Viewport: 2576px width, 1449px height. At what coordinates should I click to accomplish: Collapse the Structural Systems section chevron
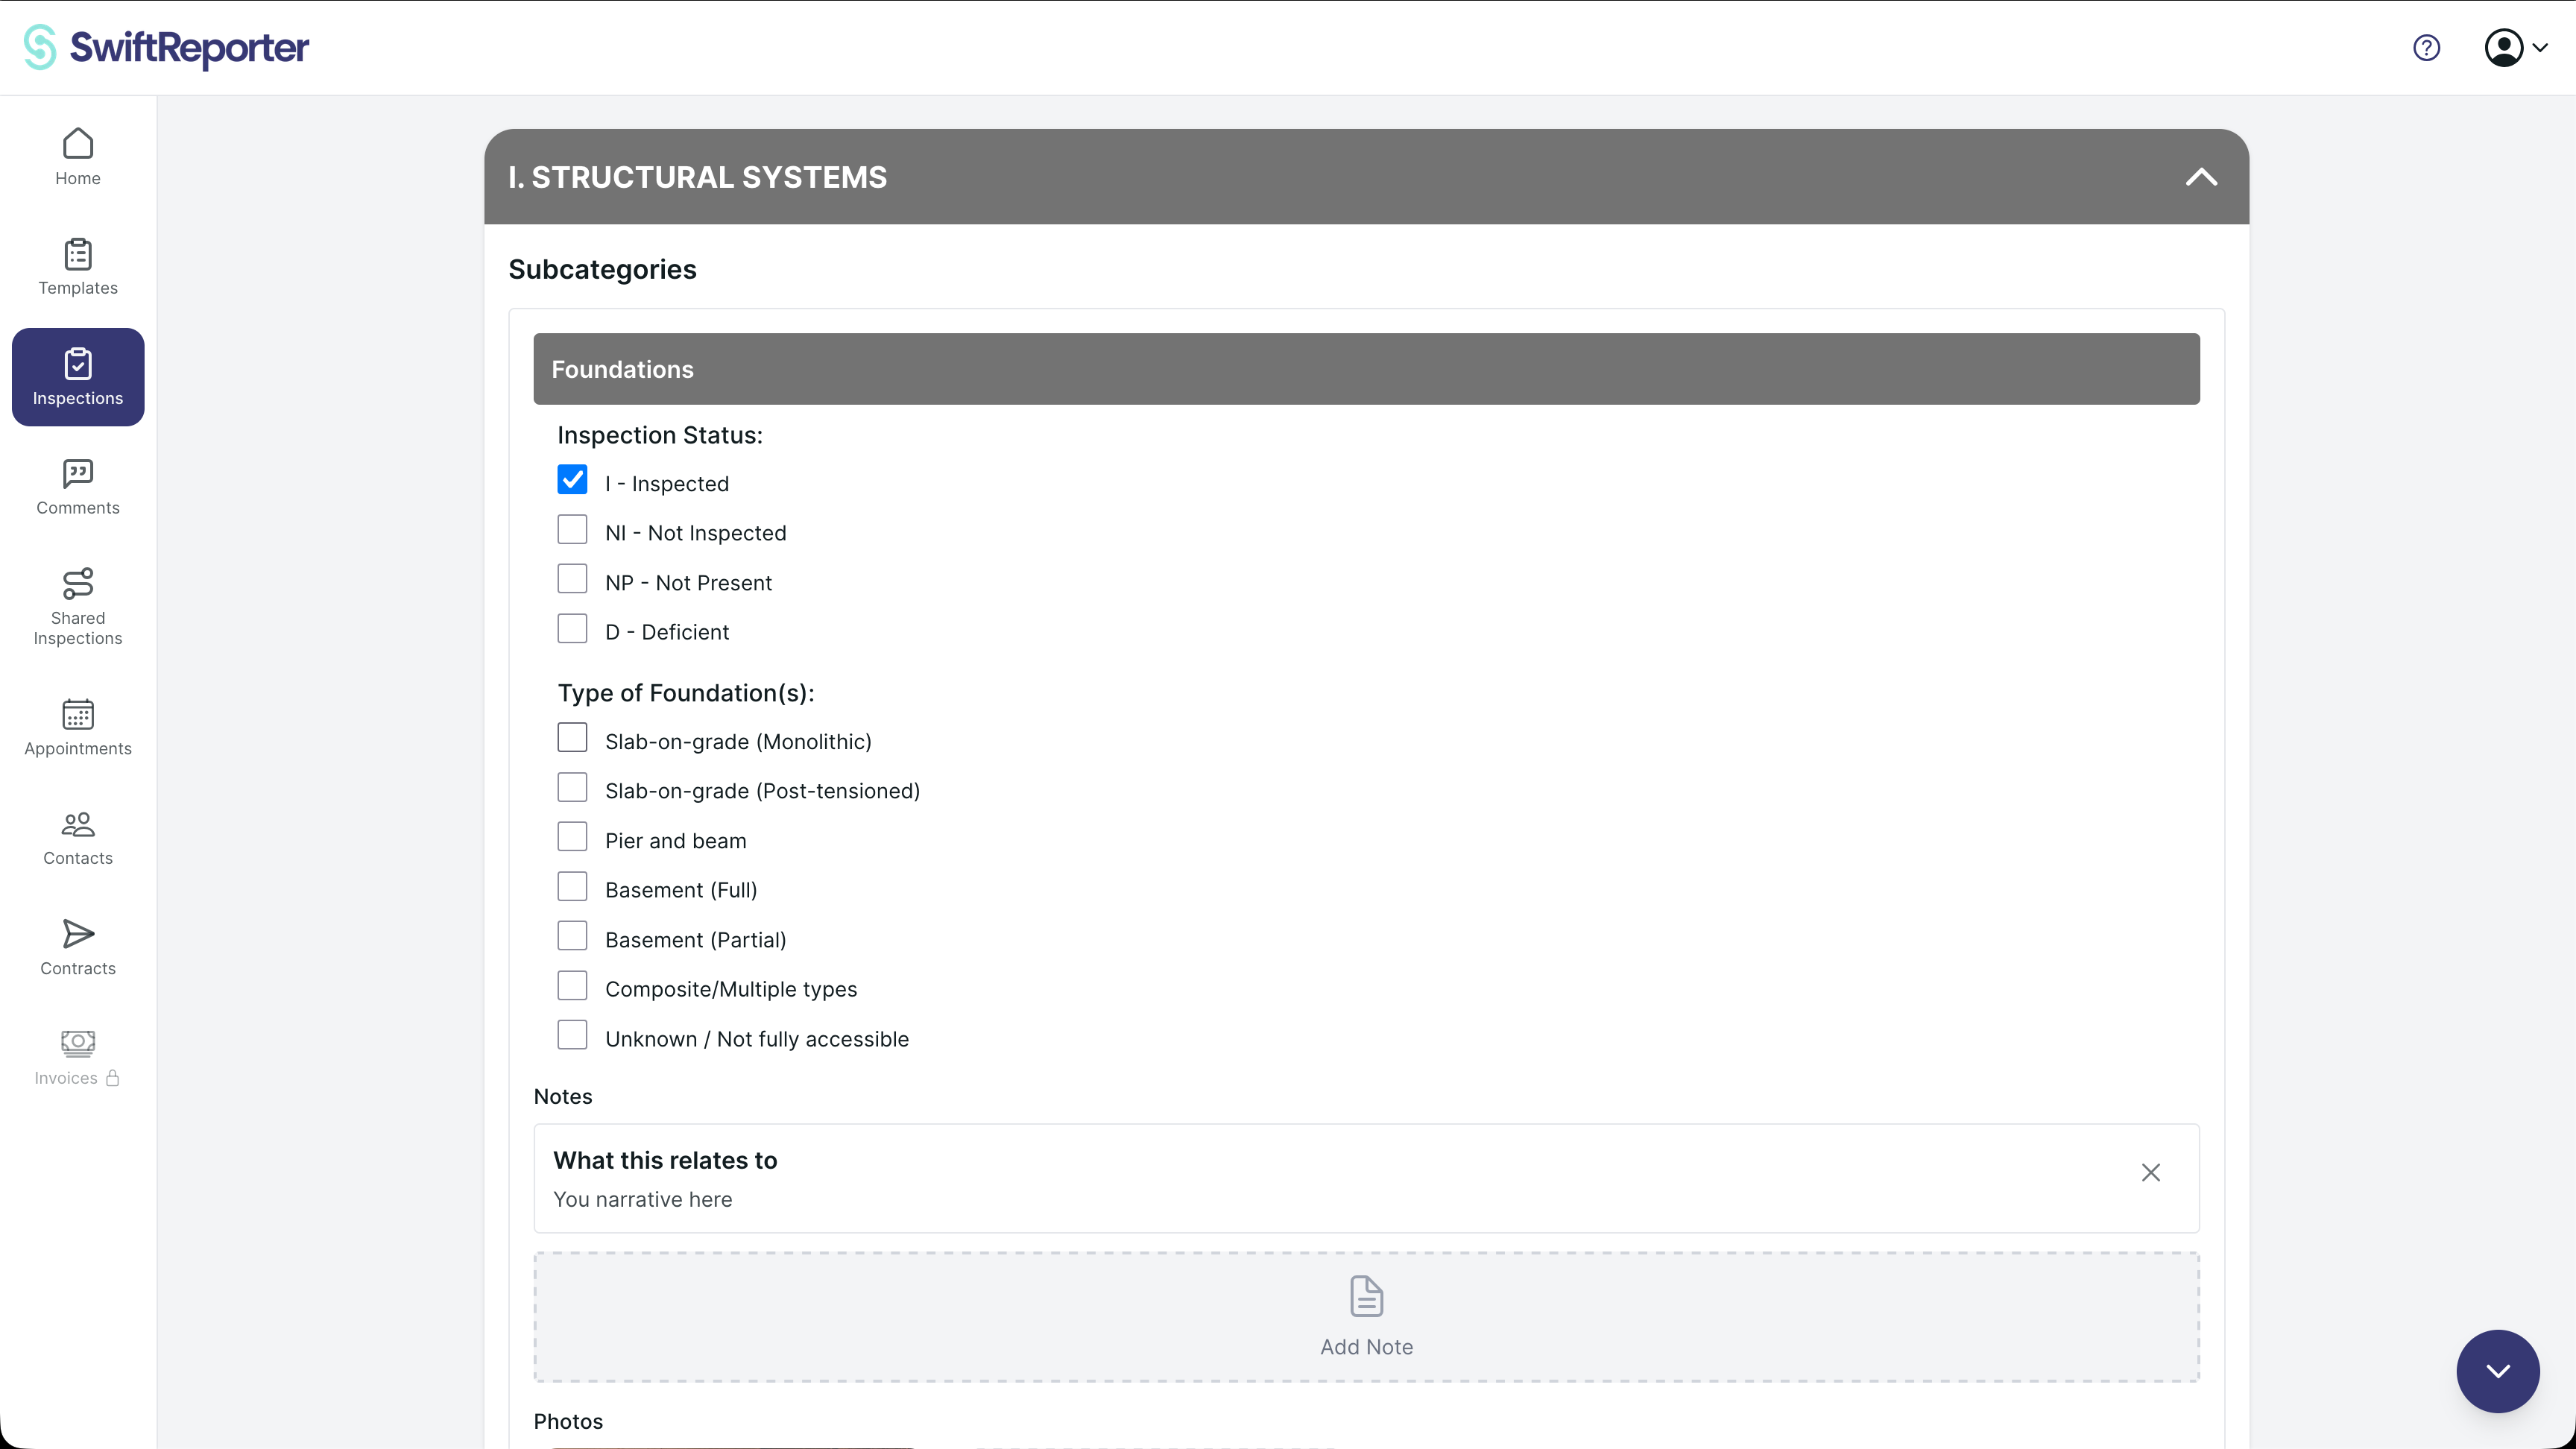[x=2201, y=177]
